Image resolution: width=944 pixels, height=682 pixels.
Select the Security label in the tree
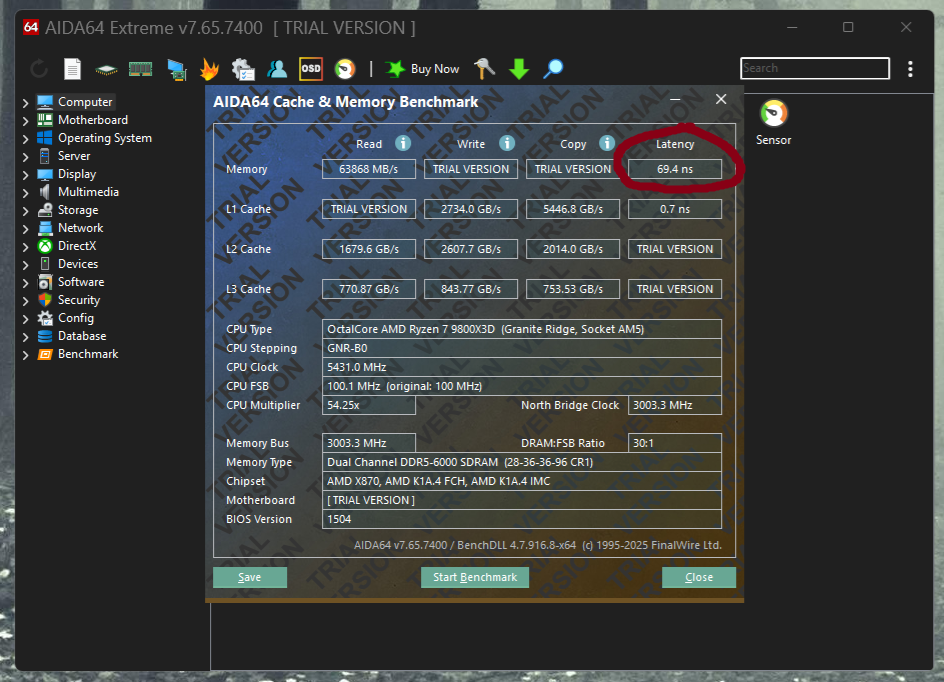[79, 300]
